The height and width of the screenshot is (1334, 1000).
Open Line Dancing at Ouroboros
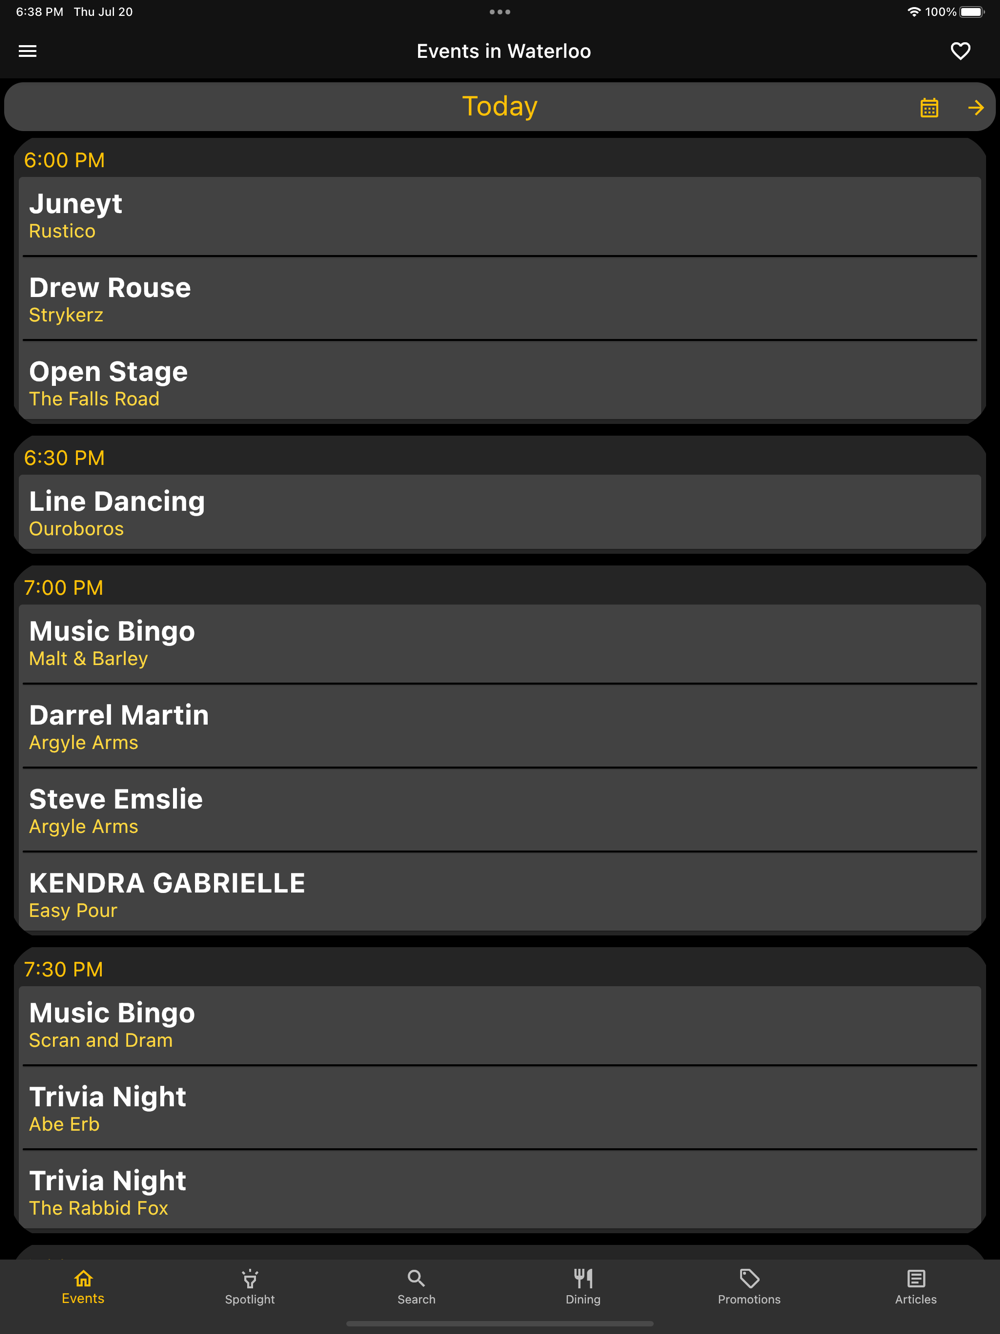coord(500,513)
